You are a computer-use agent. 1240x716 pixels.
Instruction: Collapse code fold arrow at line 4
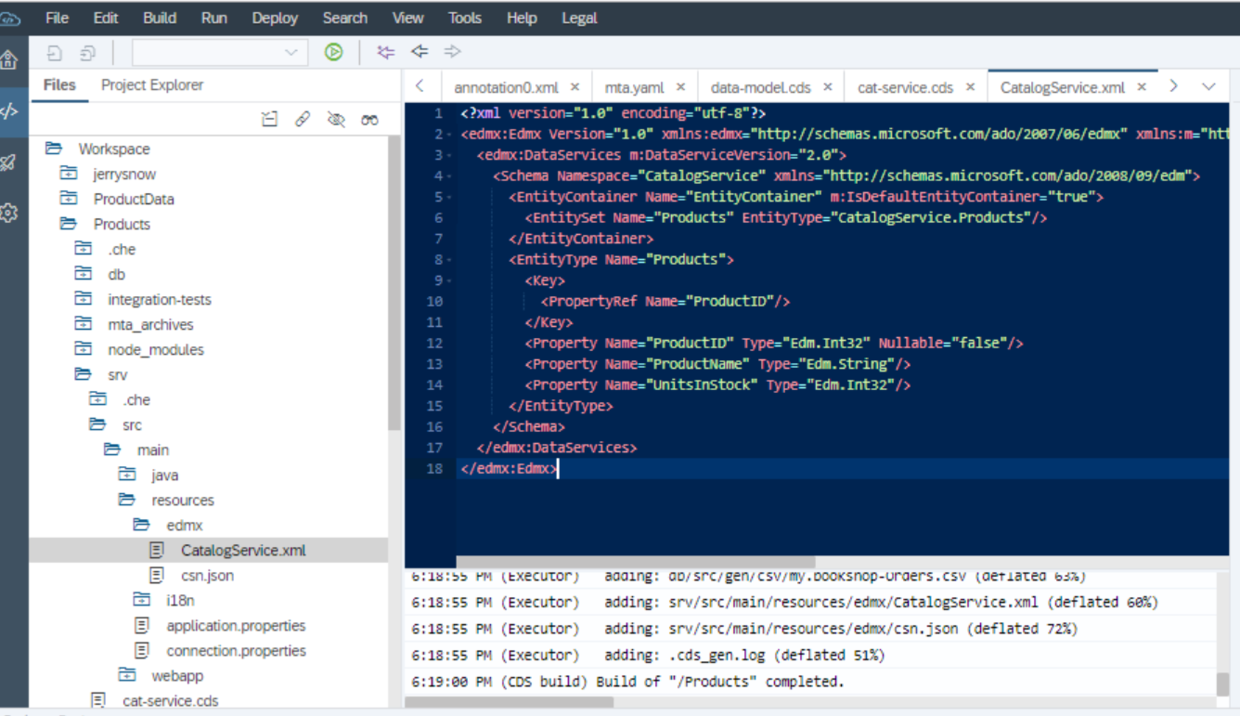(452, 176)
